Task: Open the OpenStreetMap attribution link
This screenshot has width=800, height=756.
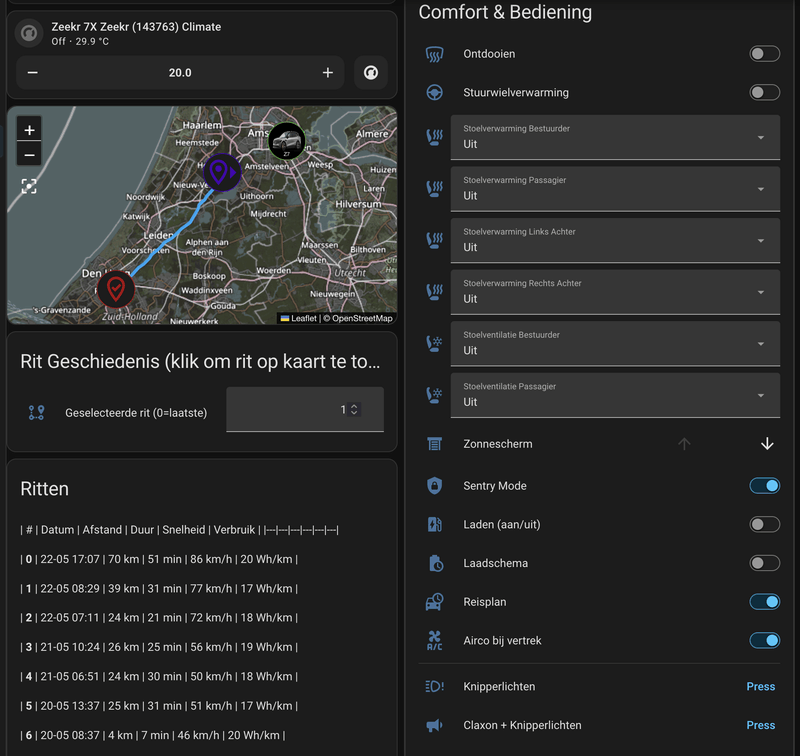Action: tap(362, 318)
